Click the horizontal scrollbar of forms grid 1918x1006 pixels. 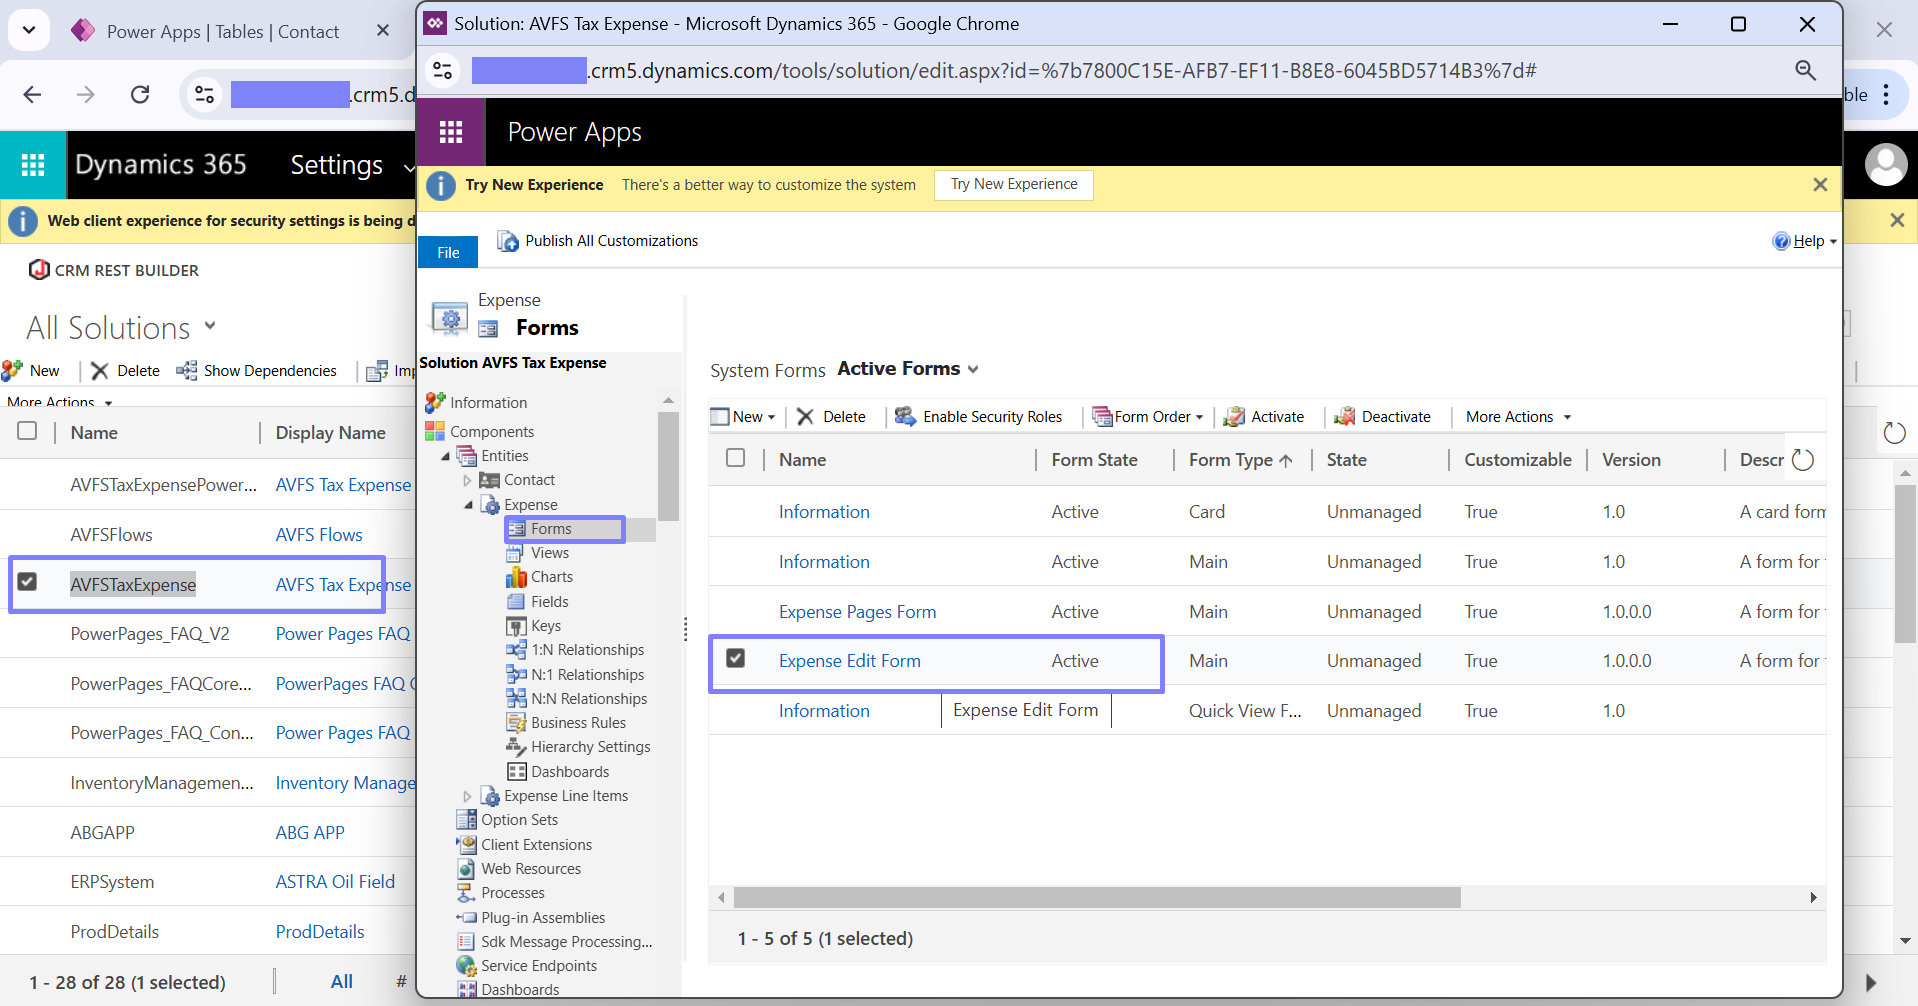pos(1096,898)
